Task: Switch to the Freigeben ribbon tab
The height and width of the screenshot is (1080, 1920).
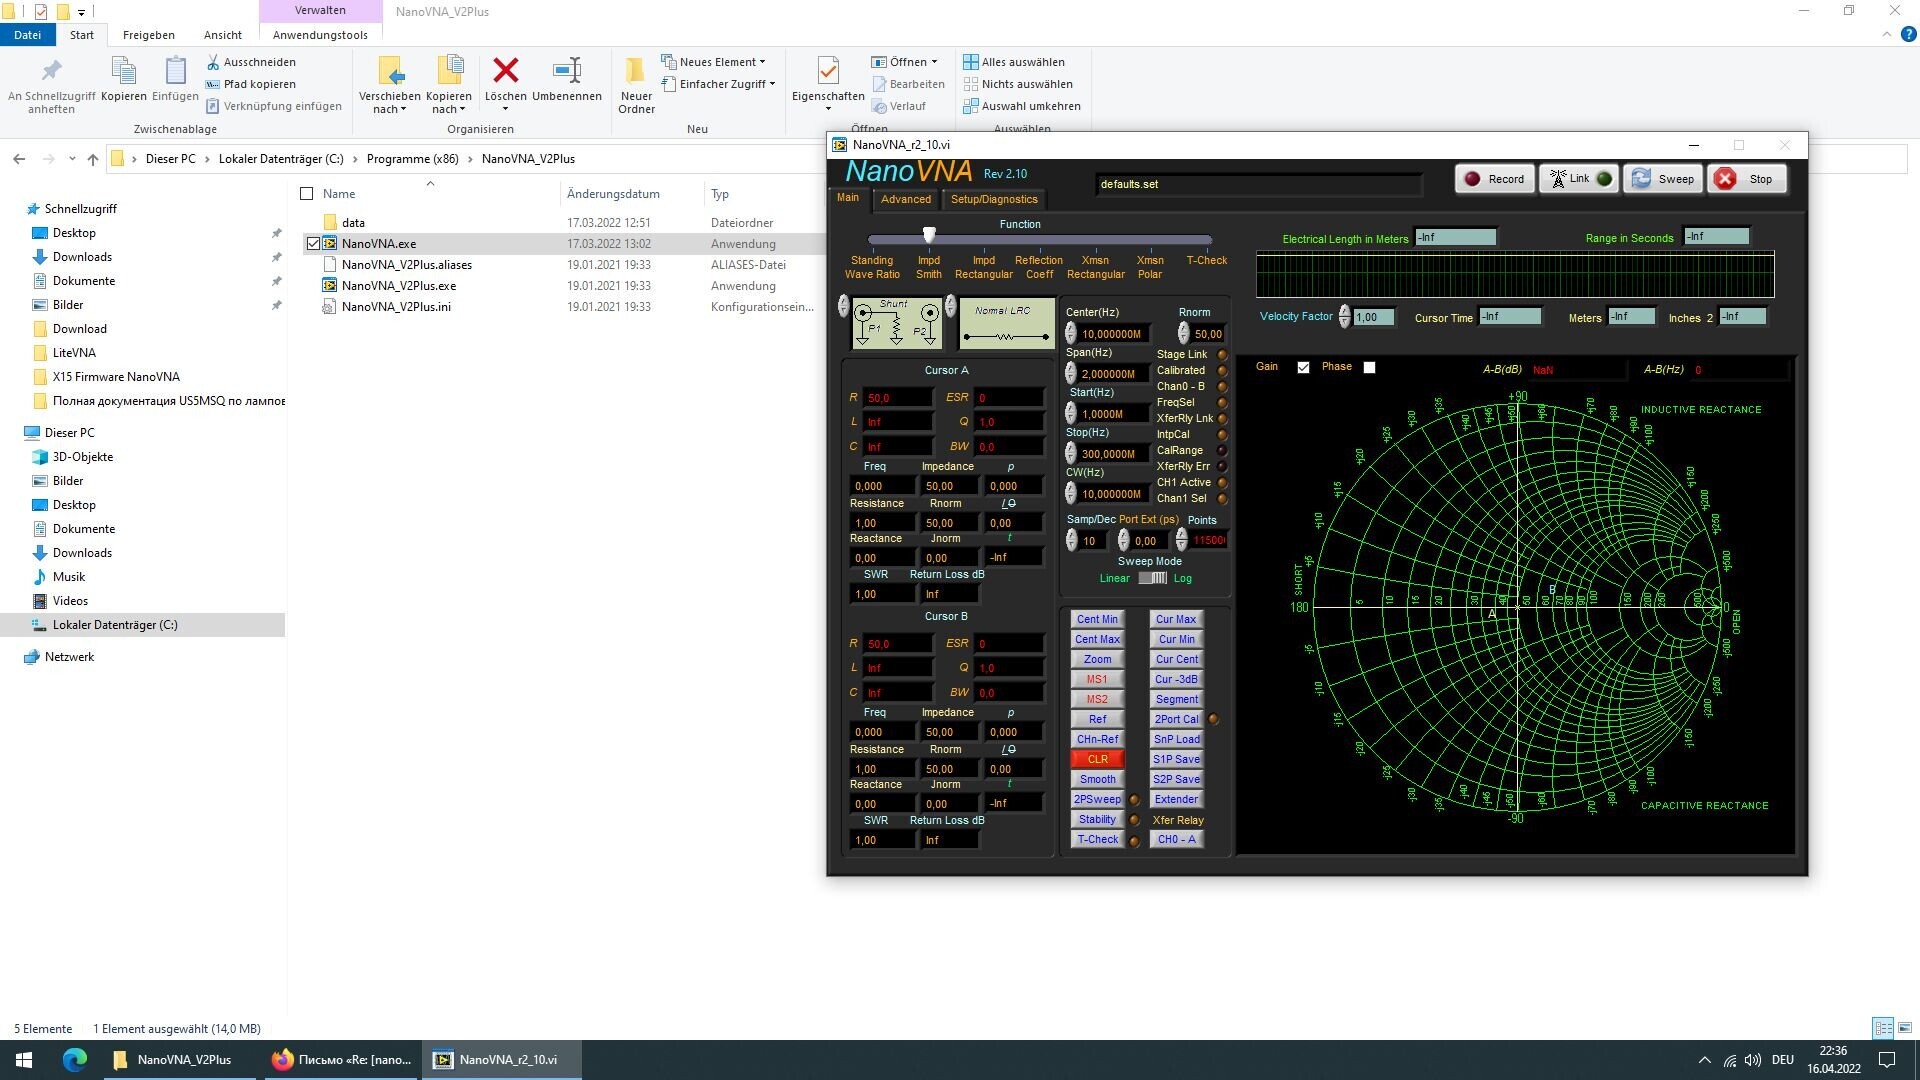Action: click(x=148, y=35)
